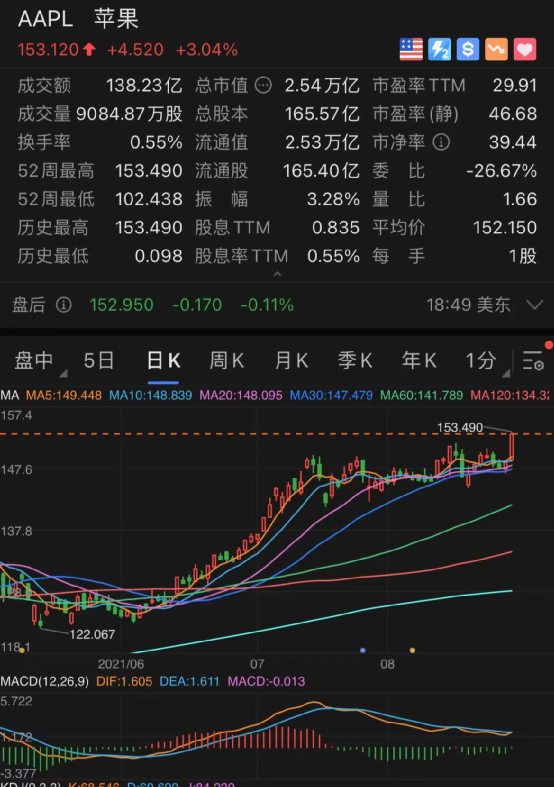Tap the latest red candlestick on chart
This screenshot has width=554, height=787.
point(512,446)
